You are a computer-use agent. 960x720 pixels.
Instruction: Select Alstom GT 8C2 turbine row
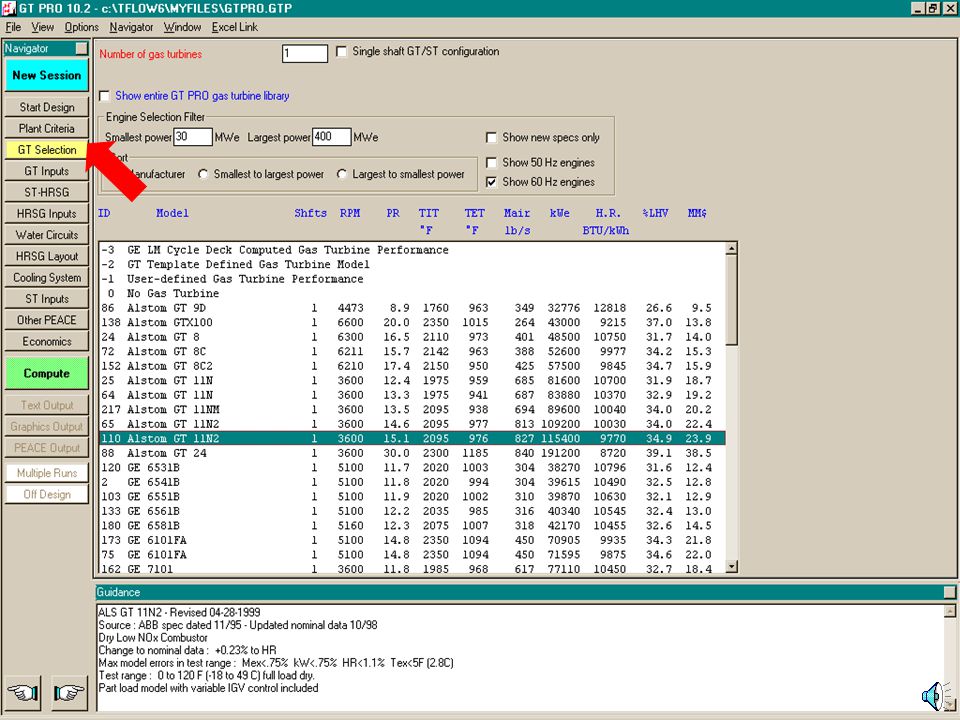click(412, 366)
